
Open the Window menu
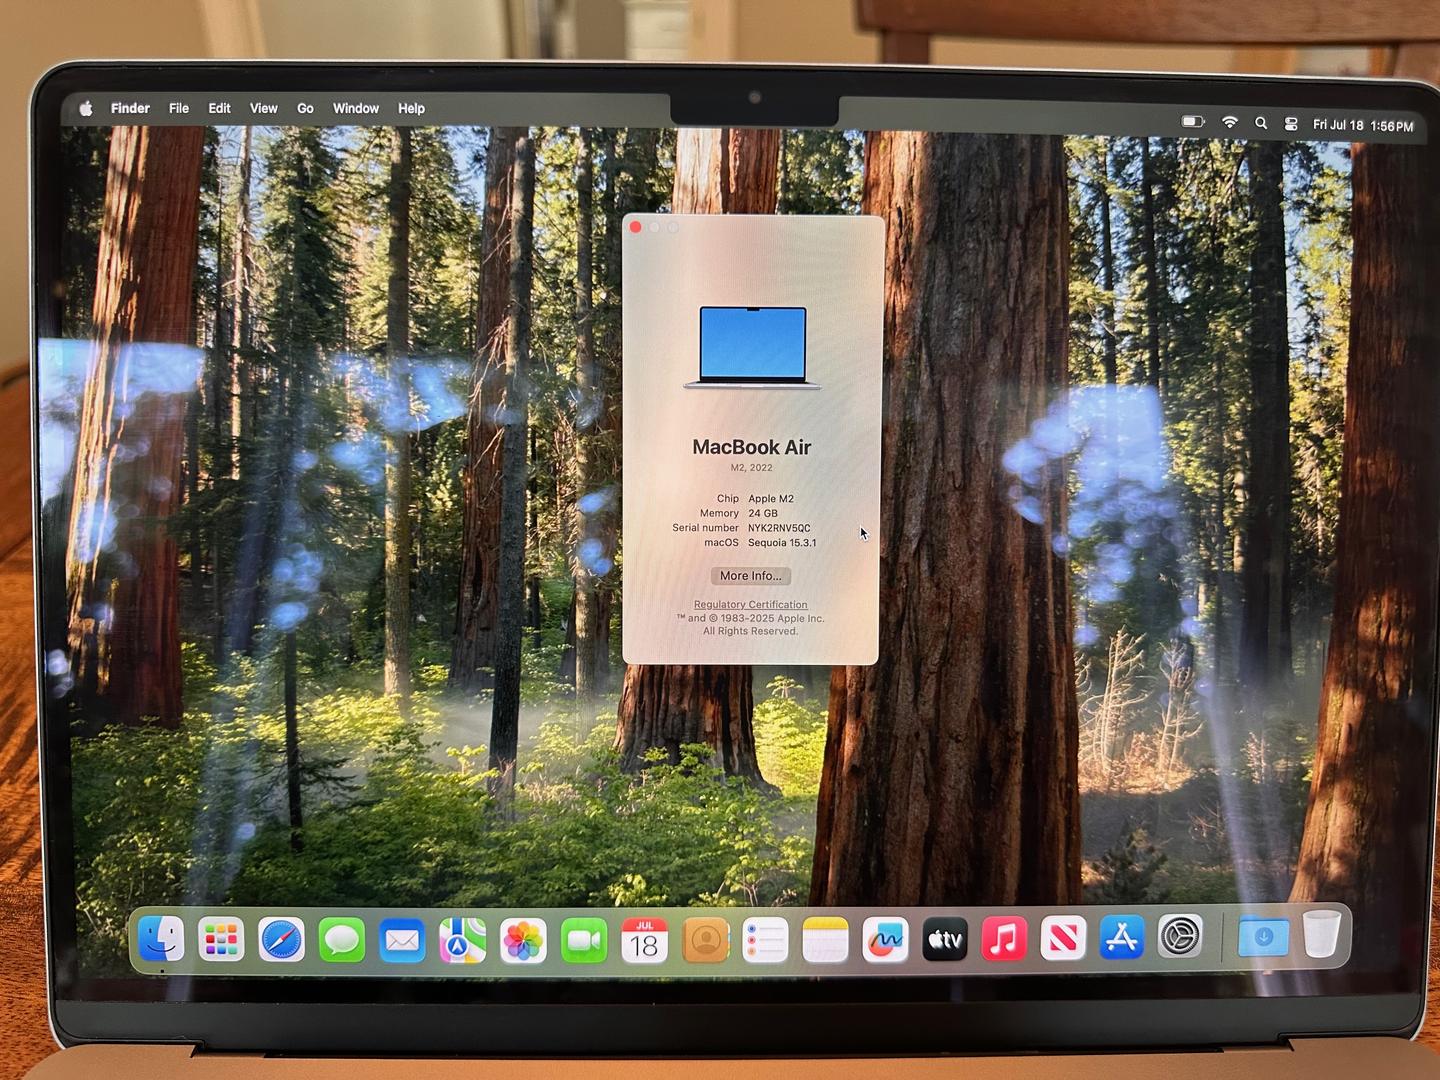tap(356, 108)
